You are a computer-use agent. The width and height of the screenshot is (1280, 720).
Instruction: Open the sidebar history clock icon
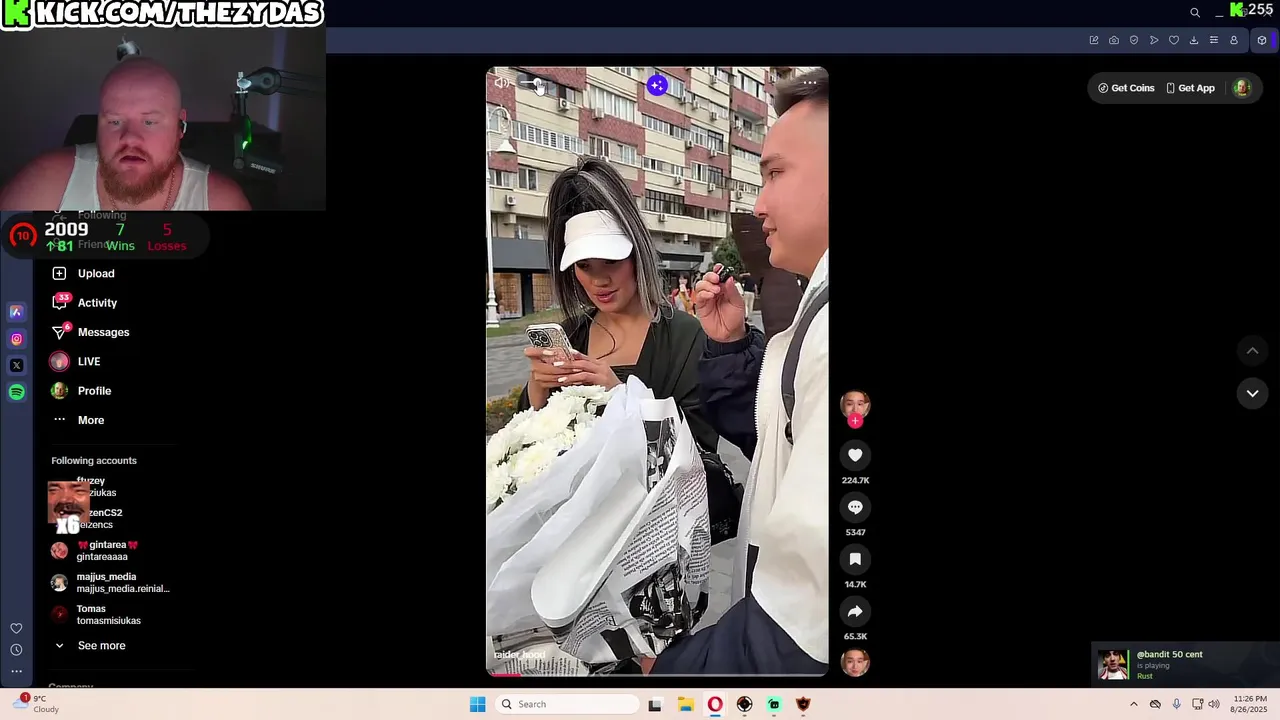[16, 650]
